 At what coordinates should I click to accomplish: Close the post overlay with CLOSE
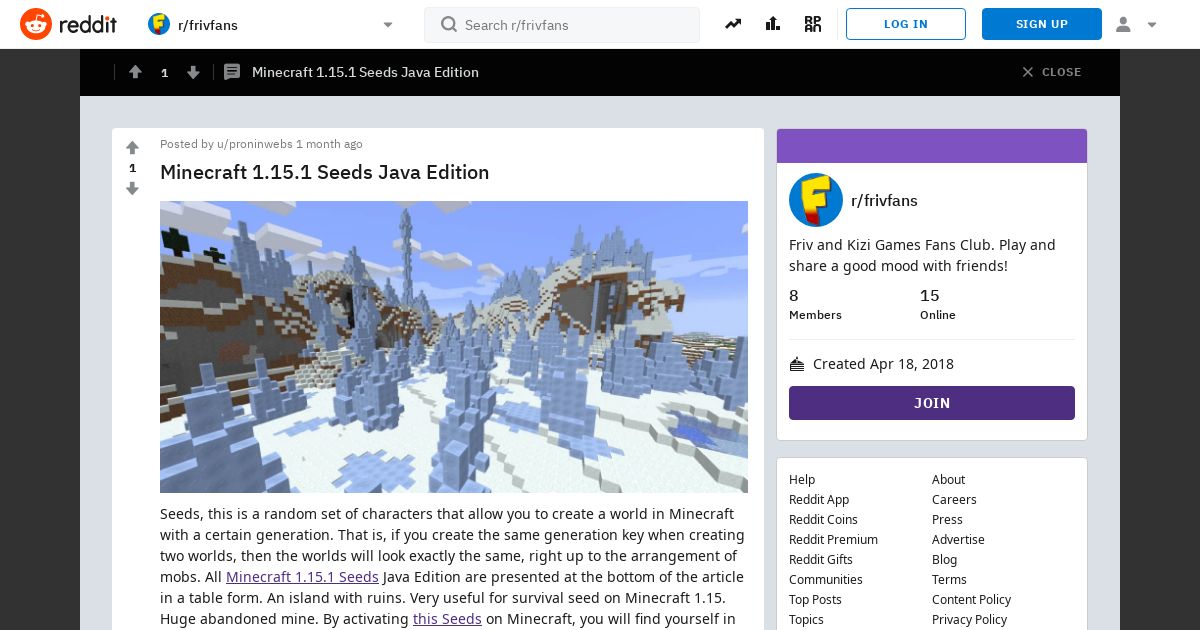tap(1051, 72)
